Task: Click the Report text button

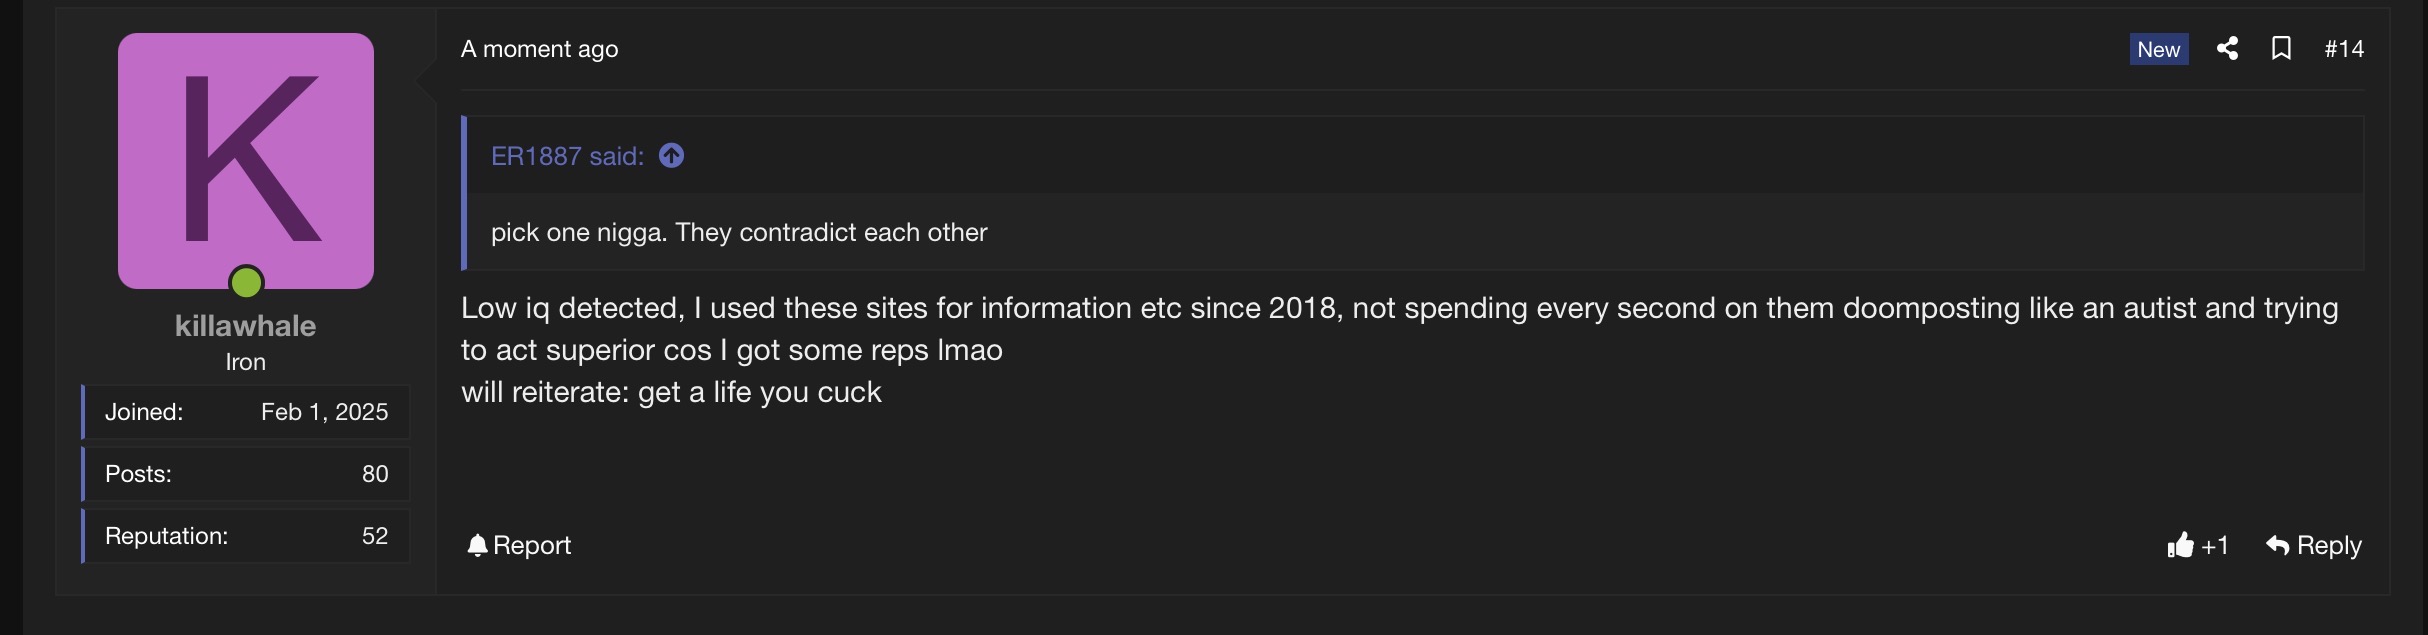Action: [531, 545]
